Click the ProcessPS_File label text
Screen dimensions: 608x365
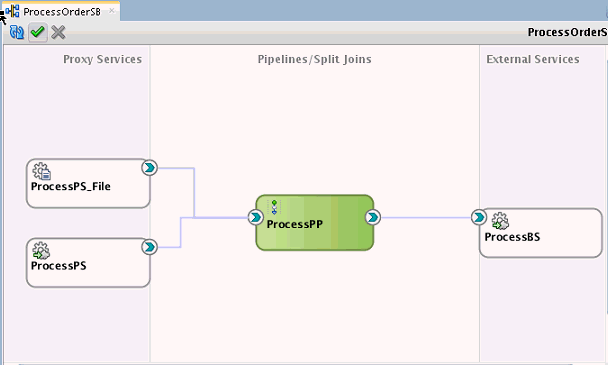point(71,187)
